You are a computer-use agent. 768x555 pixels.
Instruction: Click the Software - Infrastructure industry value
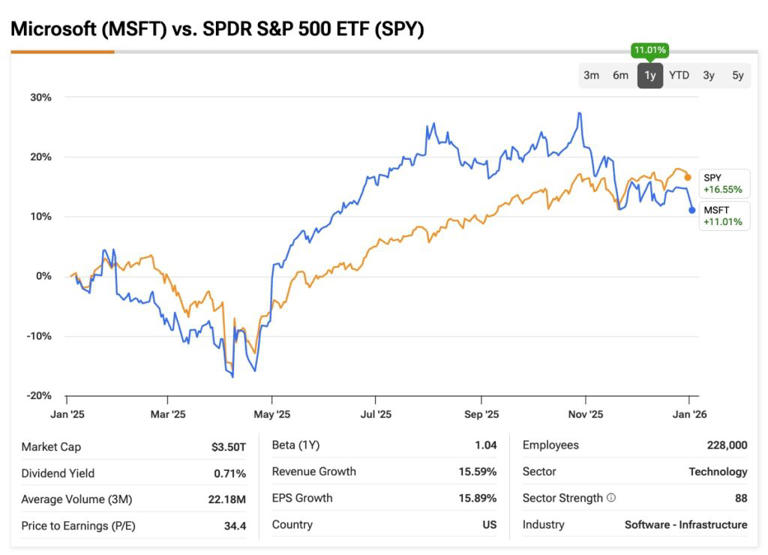click(x=686, y=525)
